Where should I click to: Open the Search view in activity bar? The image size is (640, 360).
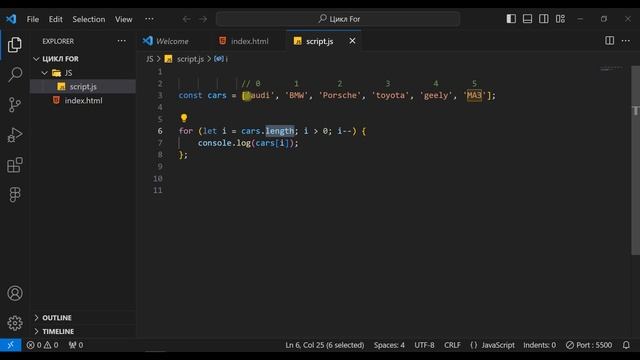point(15,75)
